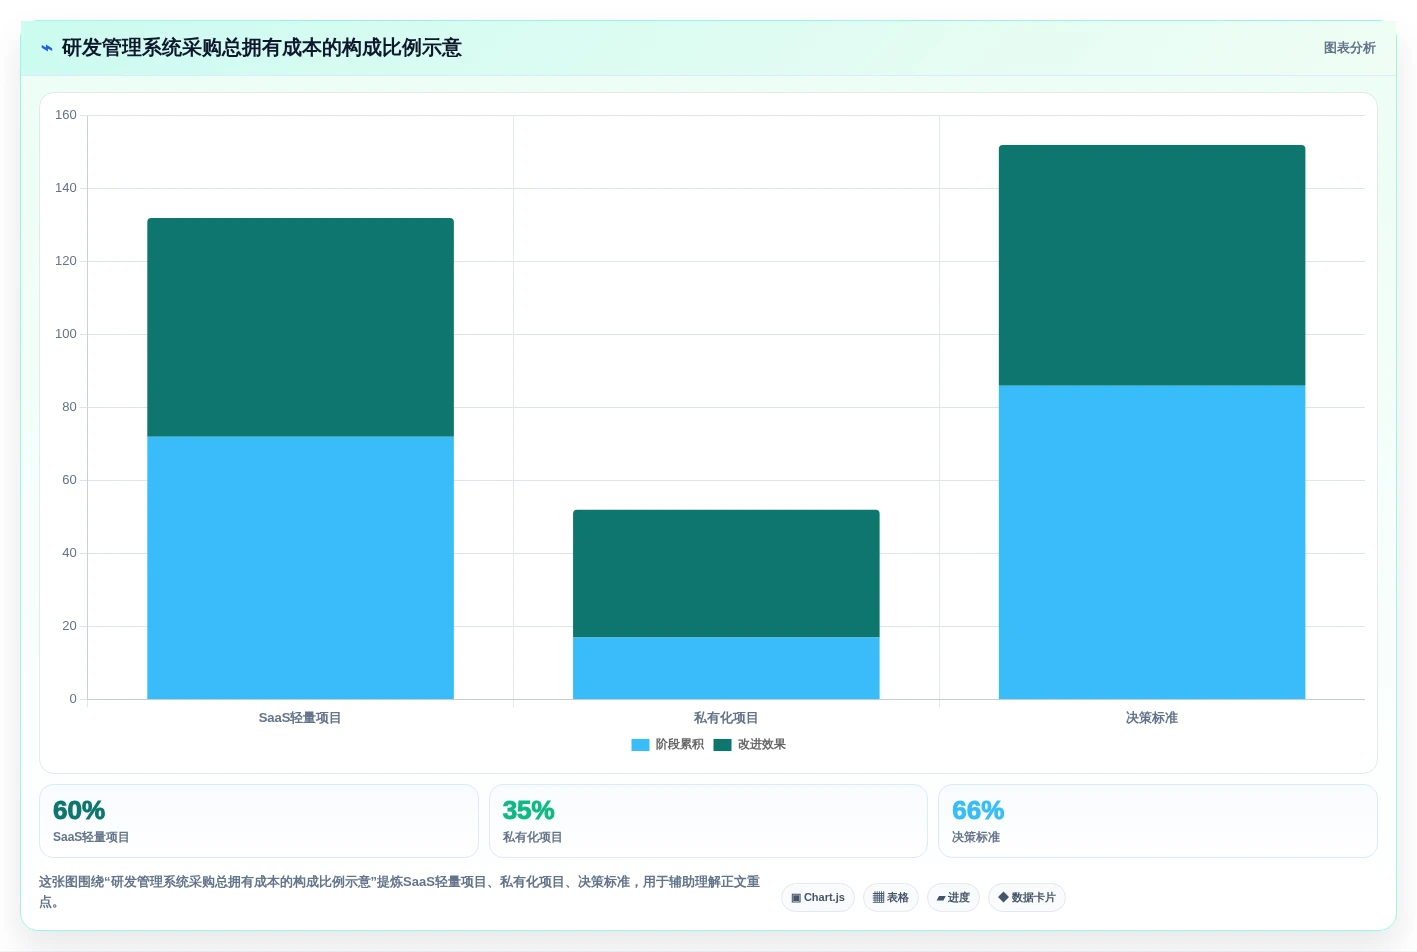Click the 66% value on the 决策标准 card

[978, 810]
